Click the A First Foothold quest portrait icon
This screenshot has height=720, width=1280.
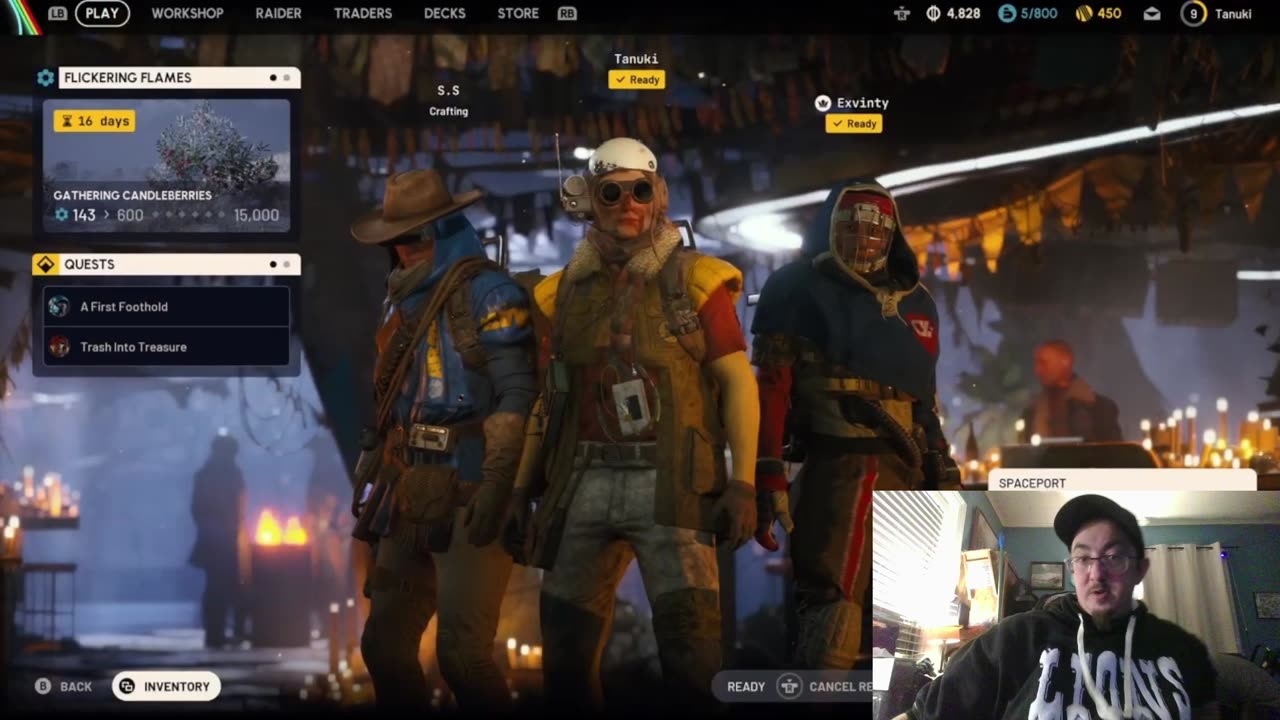[59, 307]
